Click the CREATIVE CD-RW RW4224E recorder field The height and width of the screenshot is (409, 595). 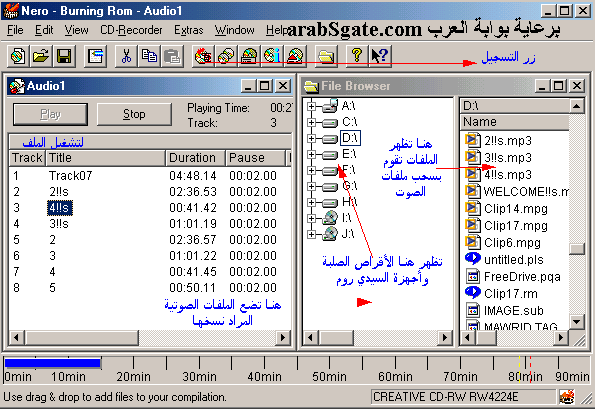pos(463,397)
